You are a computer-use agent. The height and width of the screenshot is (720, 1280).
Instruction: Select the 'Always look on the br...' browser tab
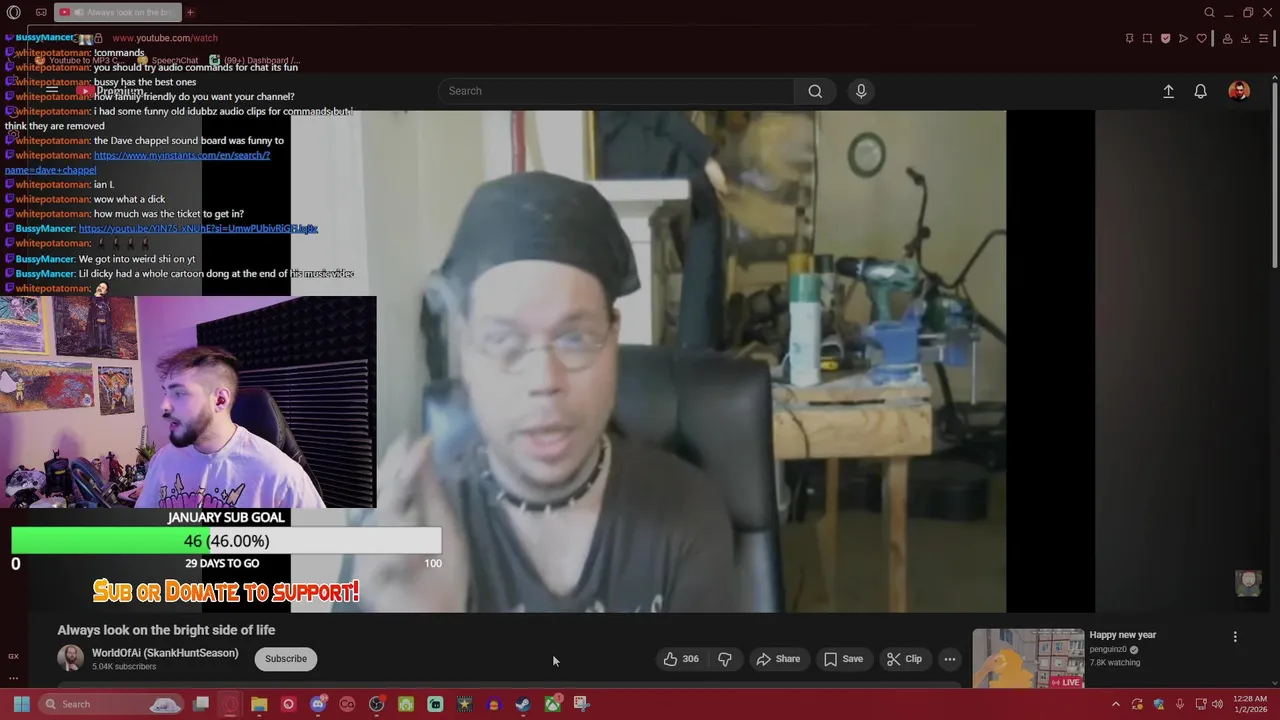[118, 13]
